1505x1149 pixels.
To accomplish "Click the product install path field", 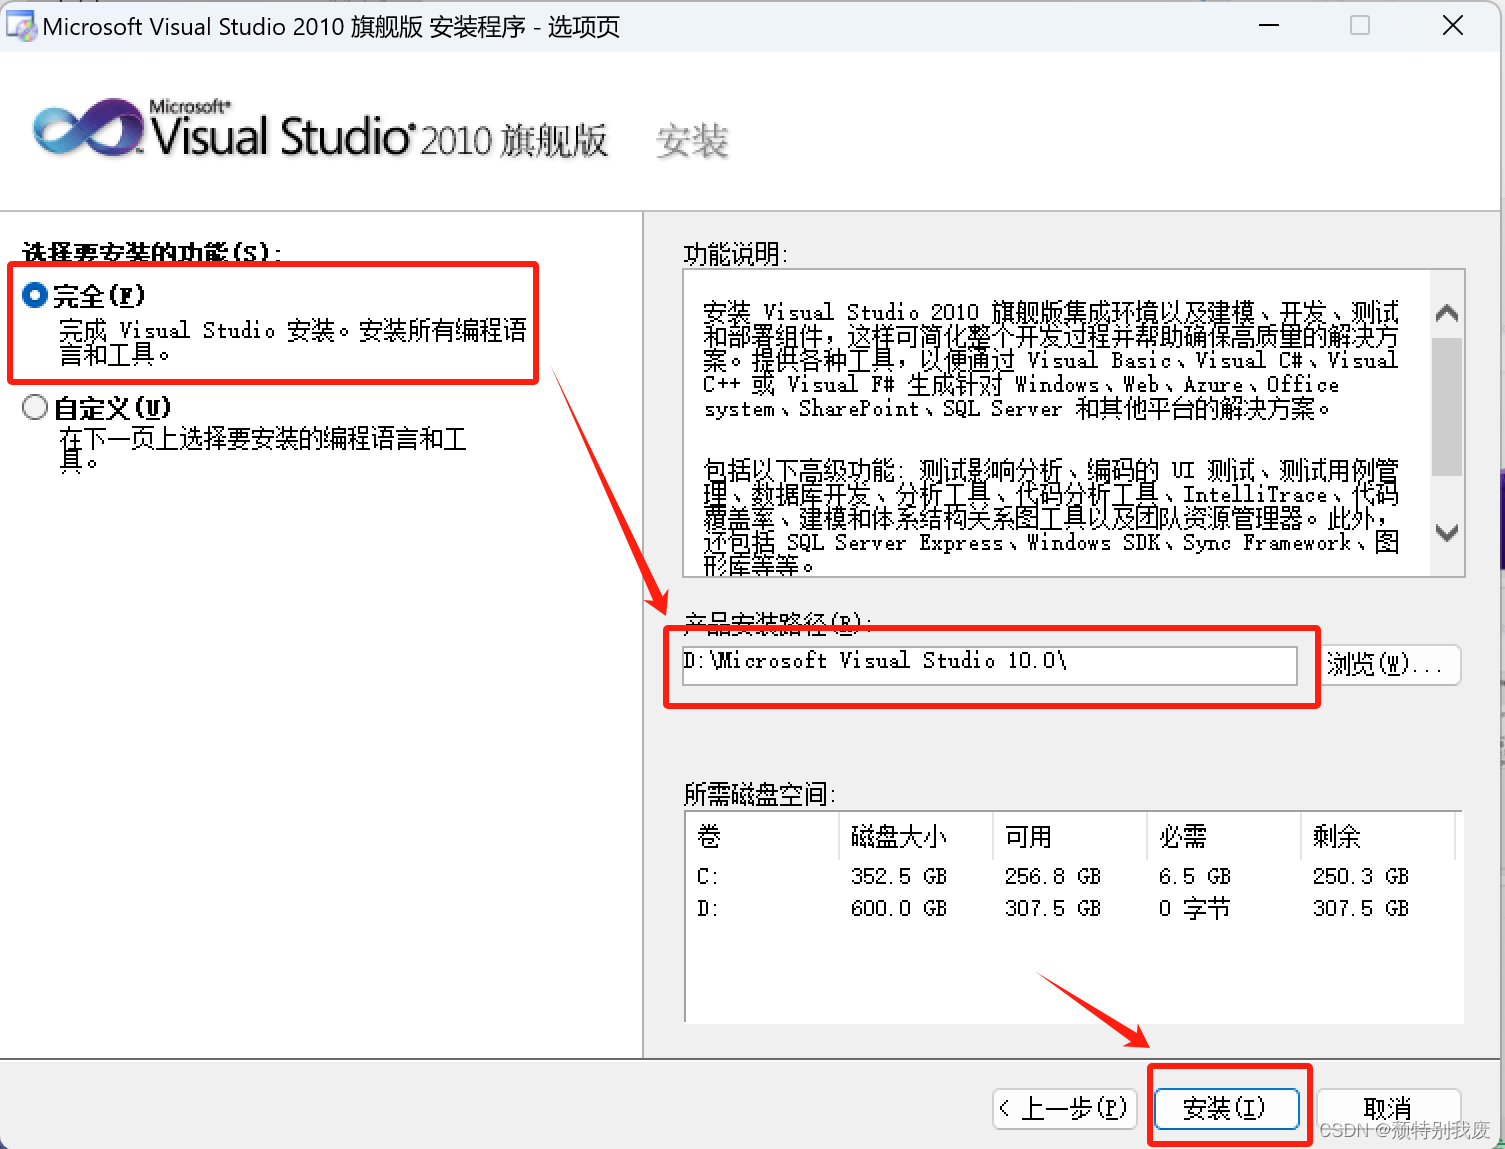I will click(989, 665).
